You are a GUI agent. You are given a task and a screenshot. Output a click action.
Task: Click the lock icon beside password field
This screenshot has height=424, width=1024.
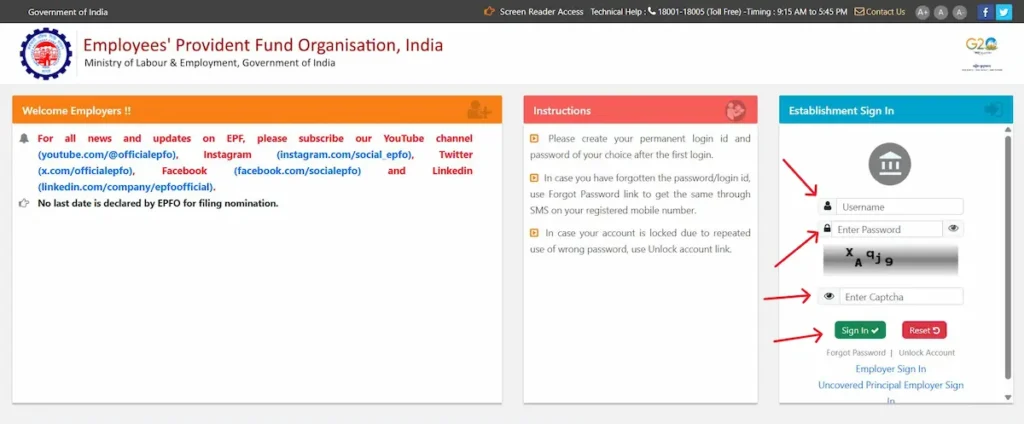827,229
